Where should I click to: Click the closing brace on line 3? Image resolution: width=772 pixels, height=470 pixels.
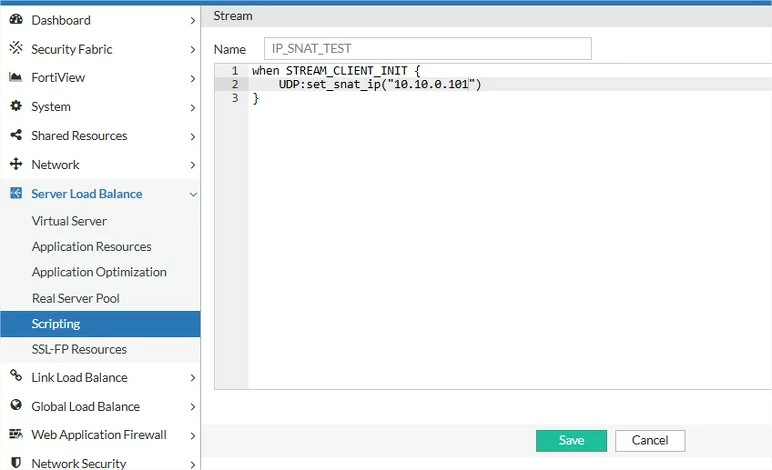tap(256, 98)
